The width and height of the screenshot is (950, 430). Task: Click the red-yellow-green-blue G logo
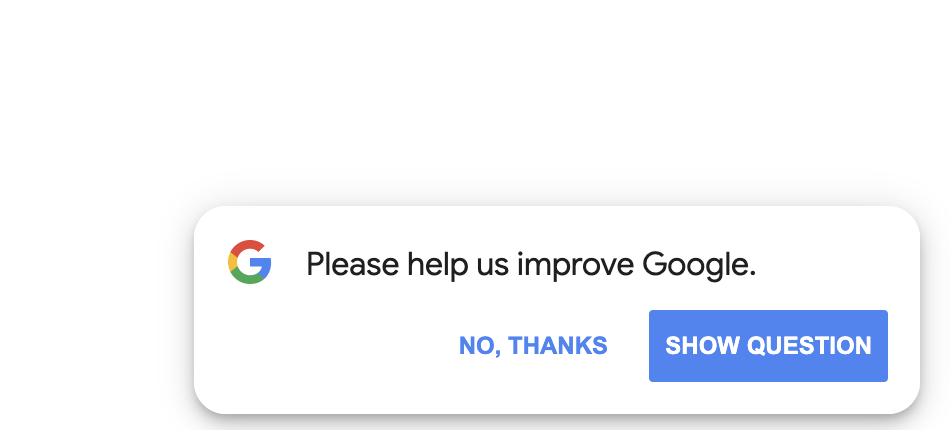[x=250, y=263]
